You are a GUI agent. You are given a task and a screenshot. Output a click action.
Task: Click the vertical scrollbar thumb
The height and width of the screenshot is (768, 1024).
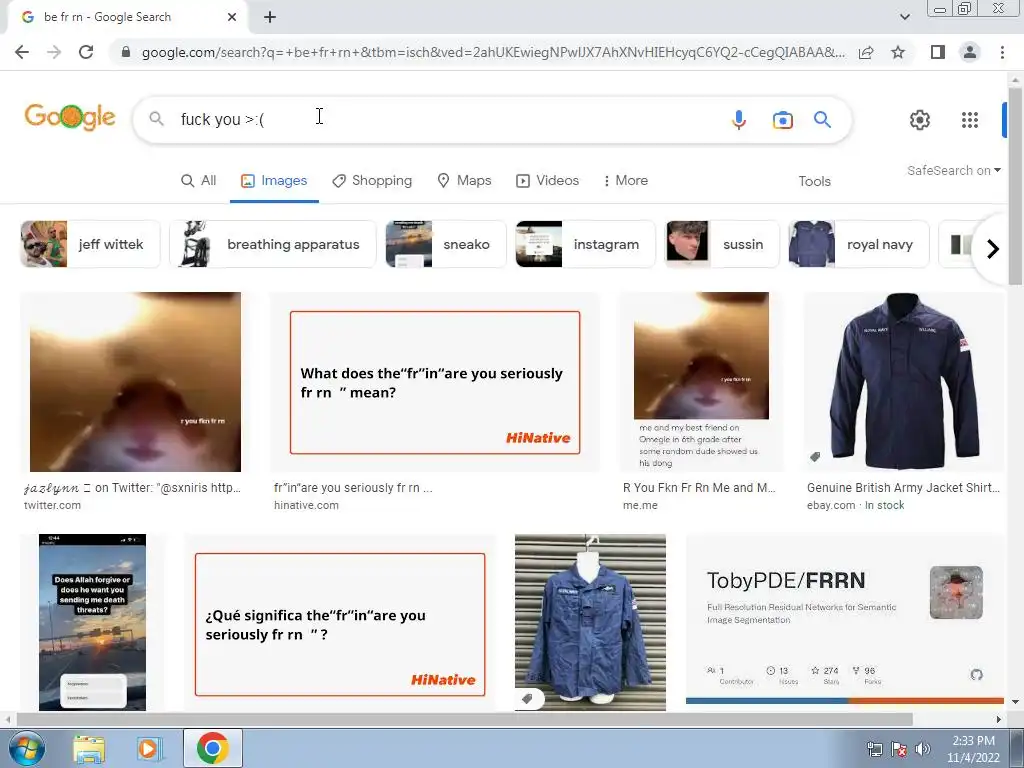1015,186
